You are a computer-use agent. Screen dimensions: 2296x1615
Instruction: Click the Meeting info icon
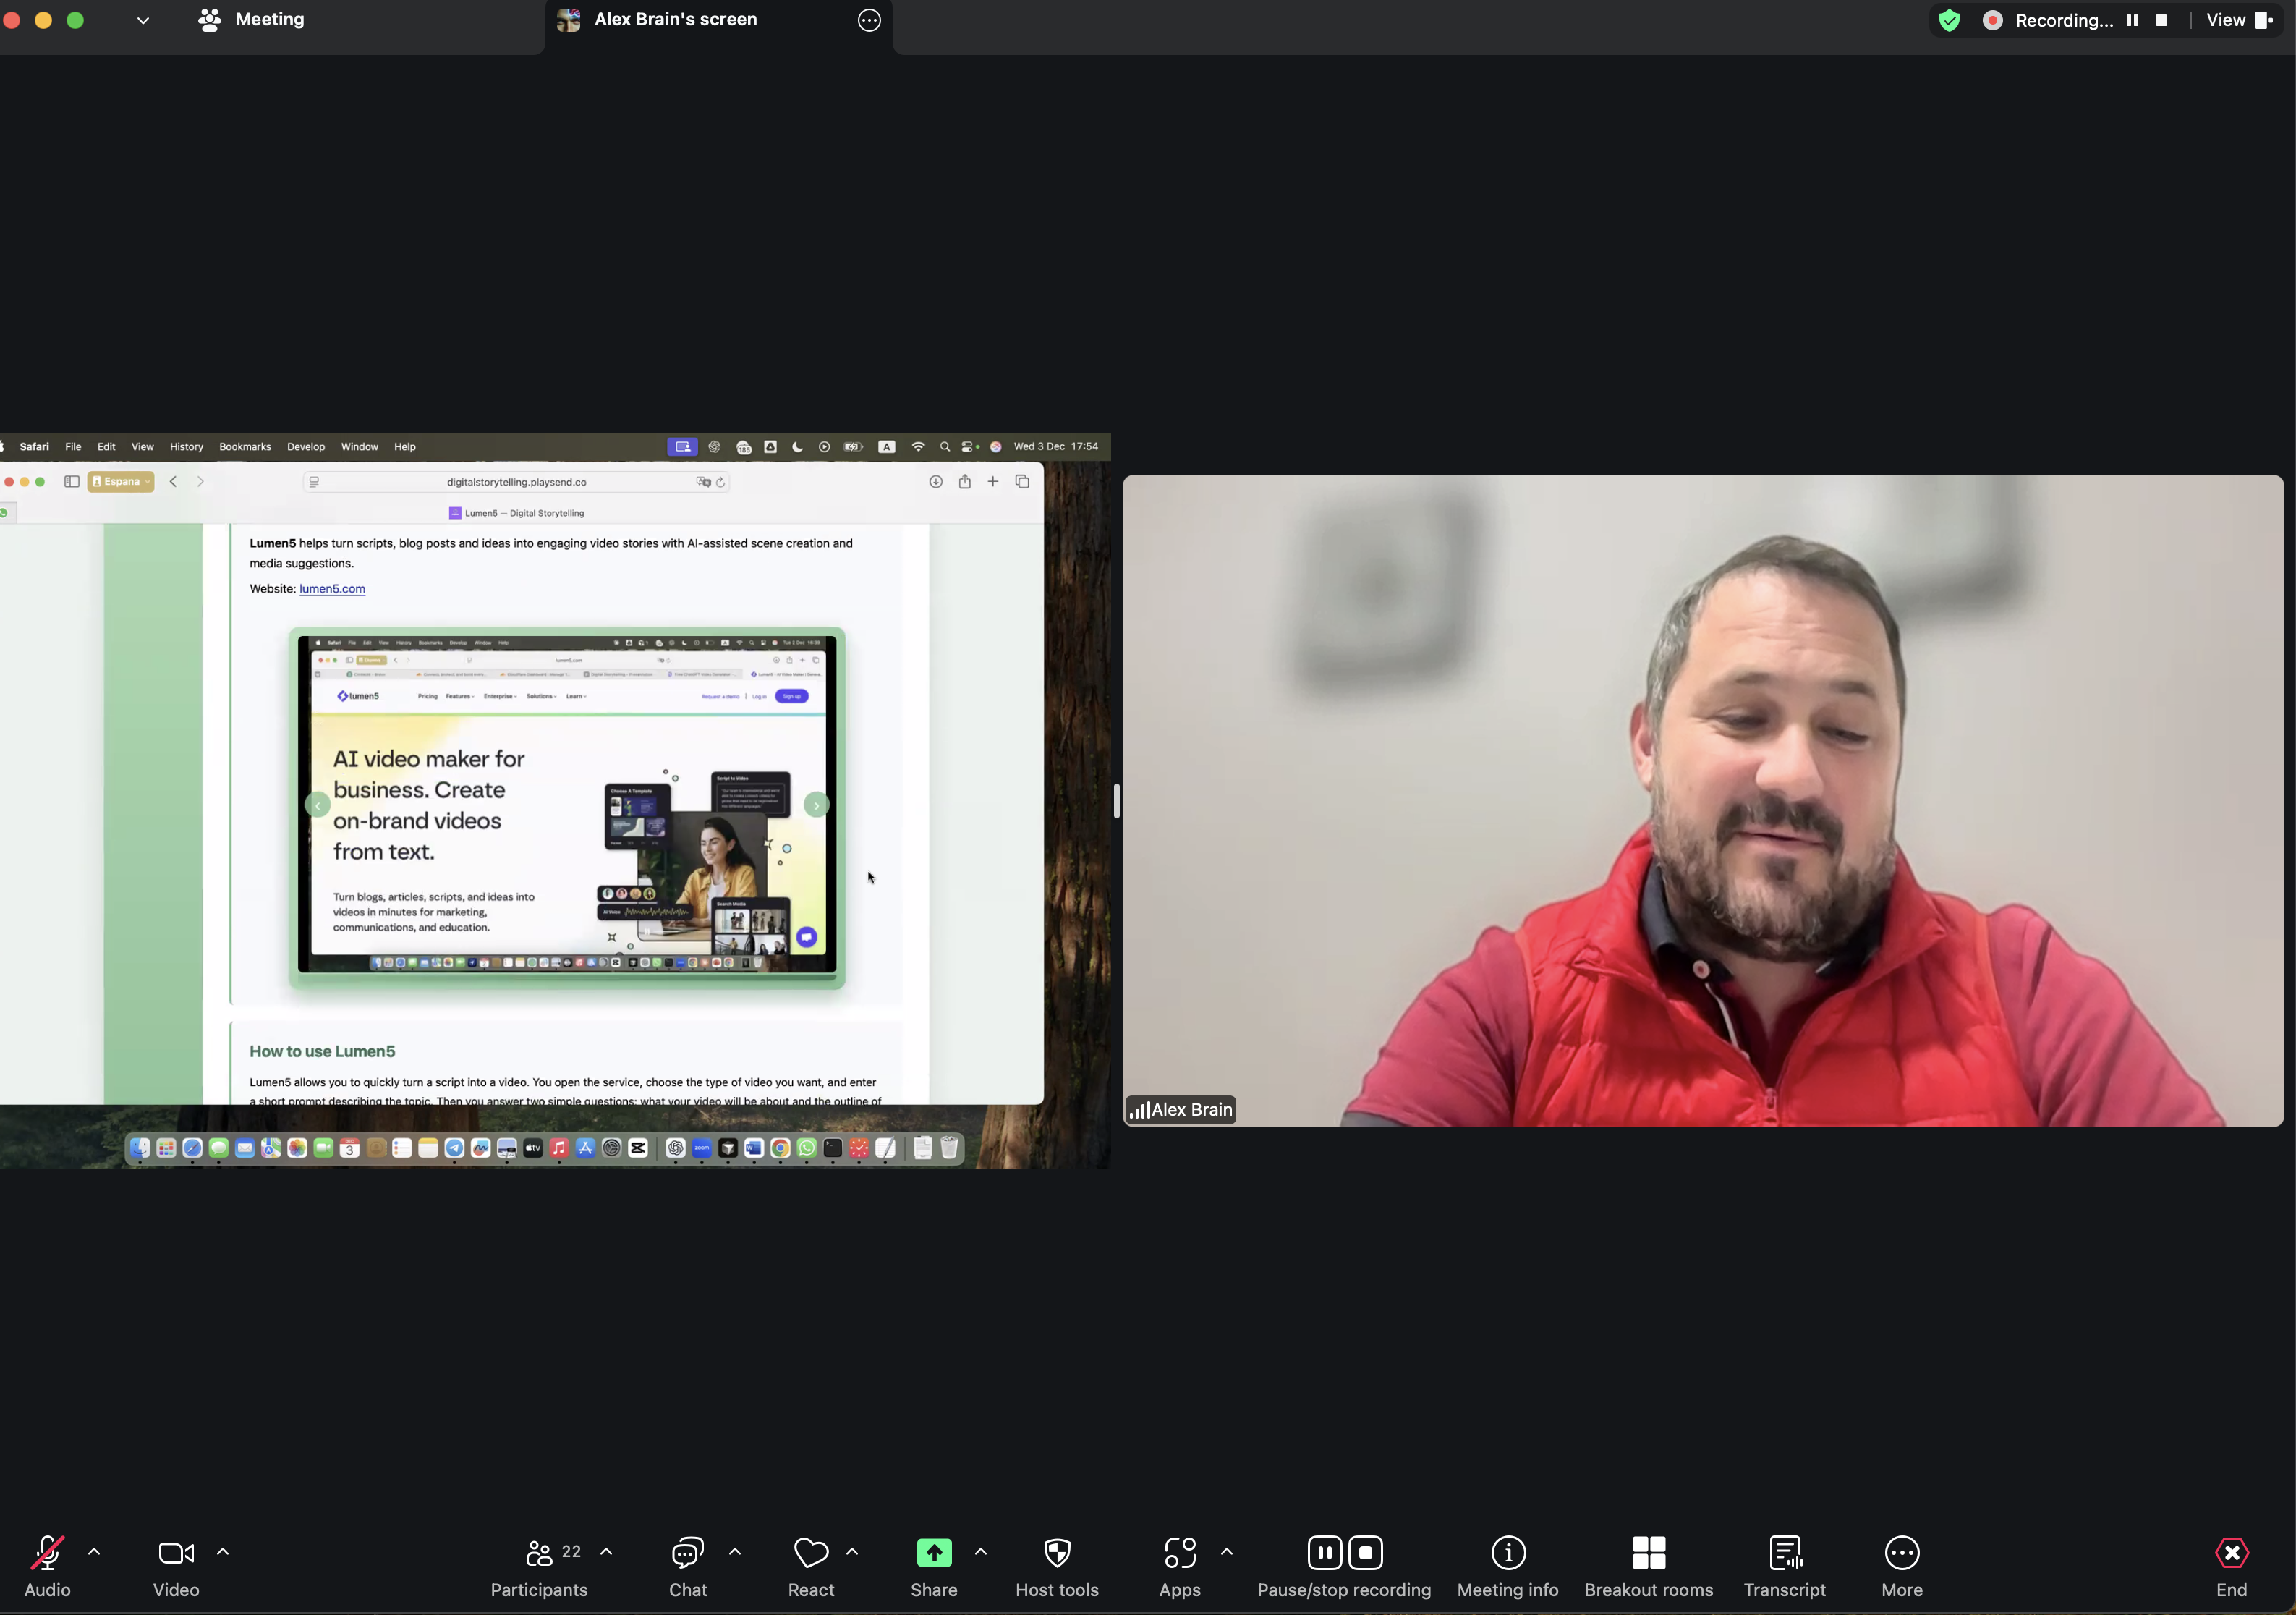click(1508, 1553)
